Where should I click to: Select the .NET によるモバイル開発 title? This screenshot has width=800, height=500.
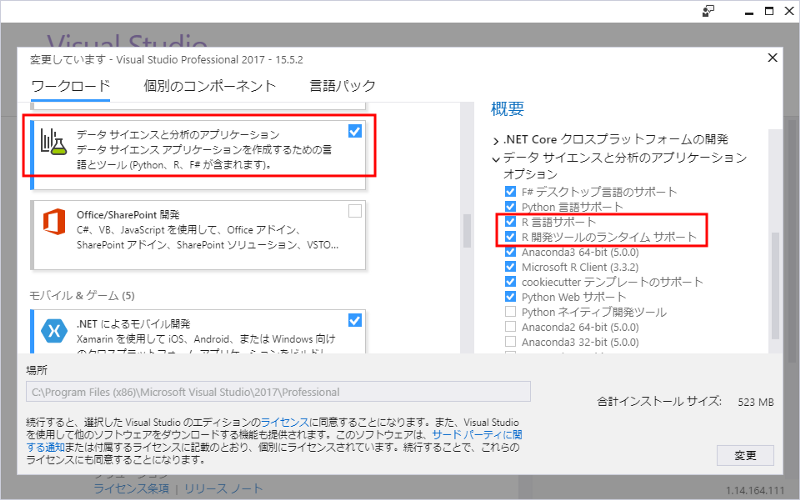click(133, 324)
